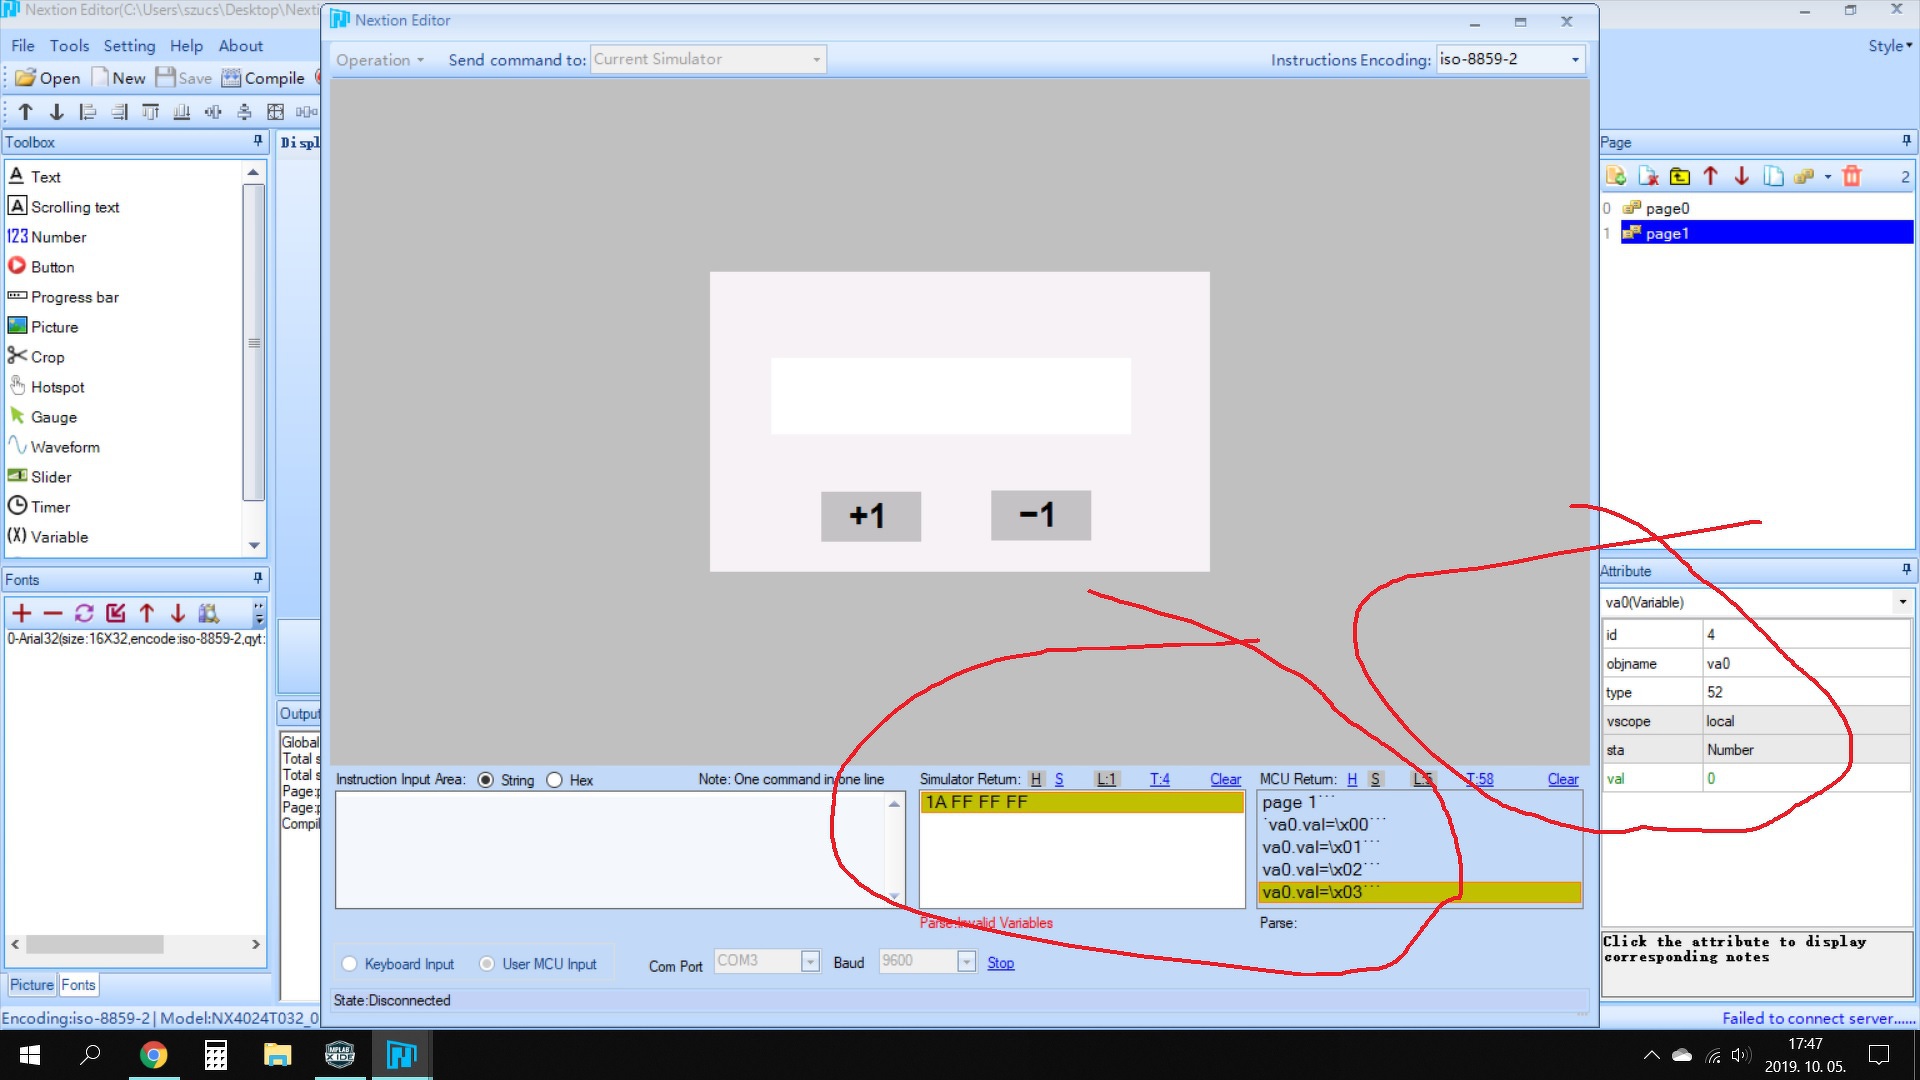Select the Keyboard Input radio option
This screenshot has height=1080, width=1920.
[349, 964]
